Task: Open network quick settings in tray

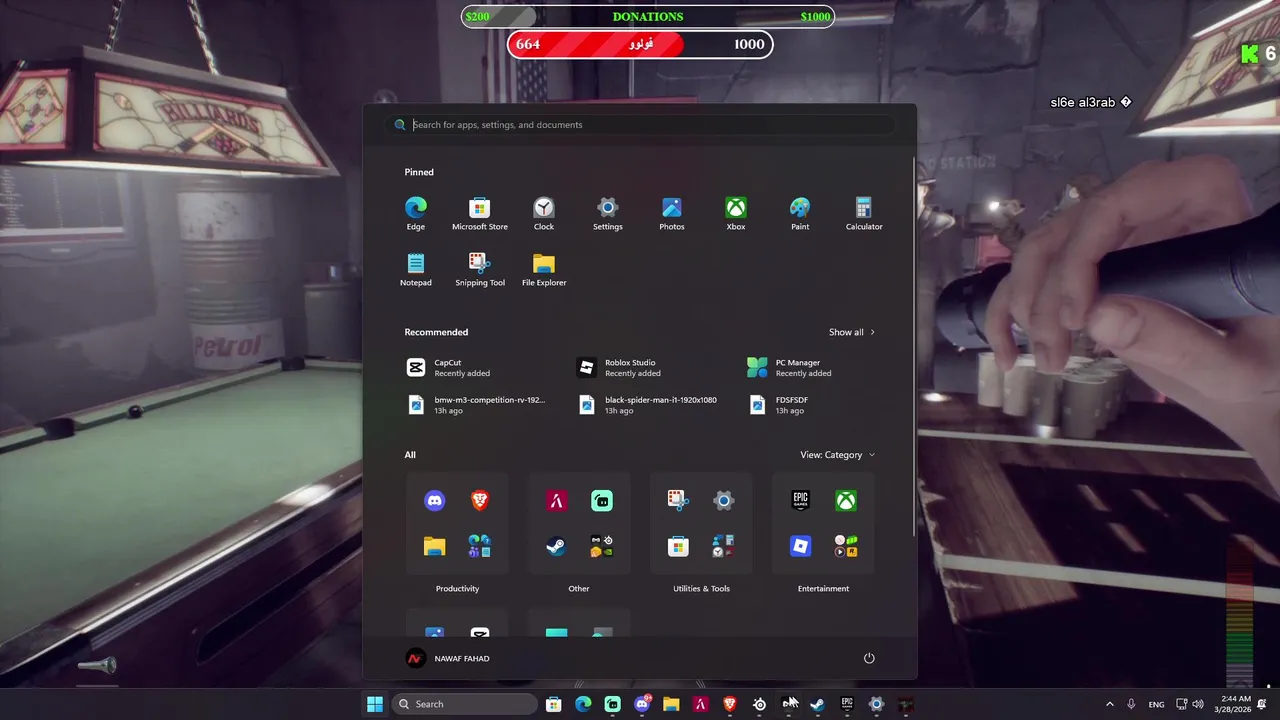Action: [1181, 704]
